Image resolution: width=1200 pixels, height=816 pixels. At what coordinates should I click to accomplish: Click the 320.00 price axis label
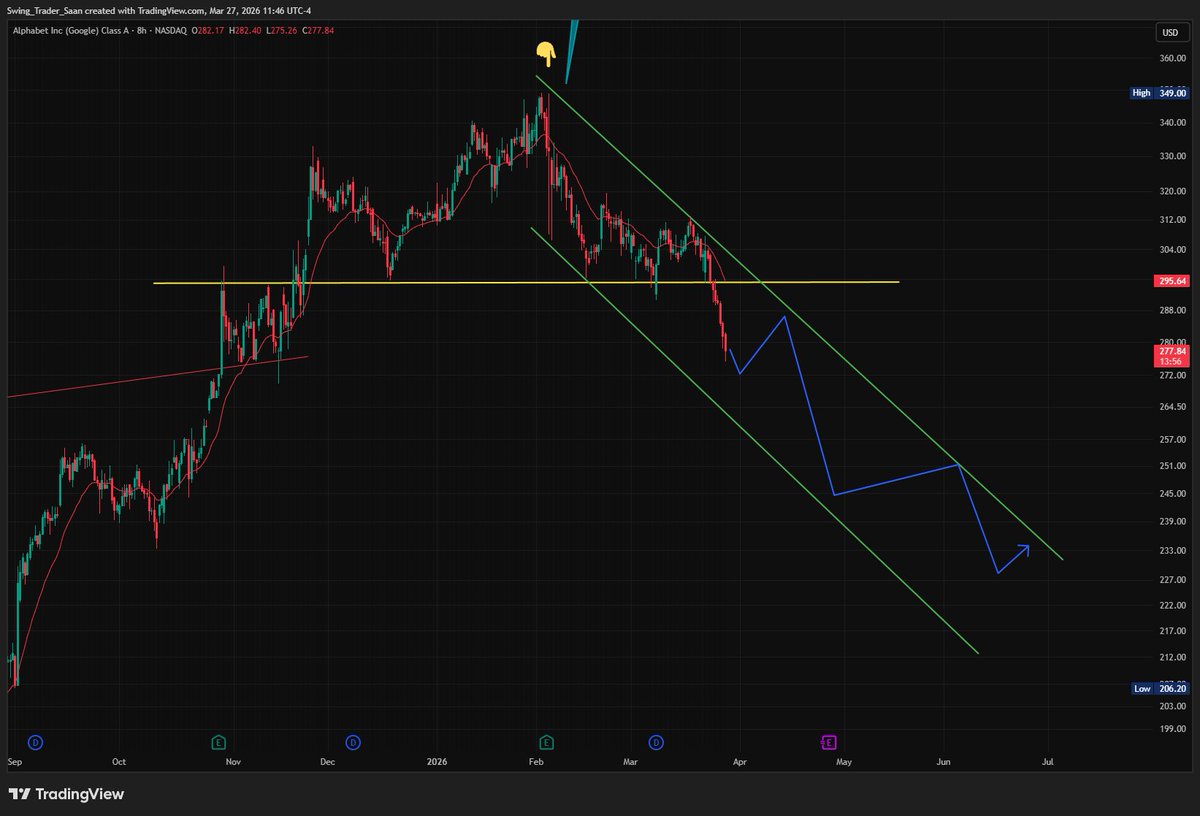1172,192
